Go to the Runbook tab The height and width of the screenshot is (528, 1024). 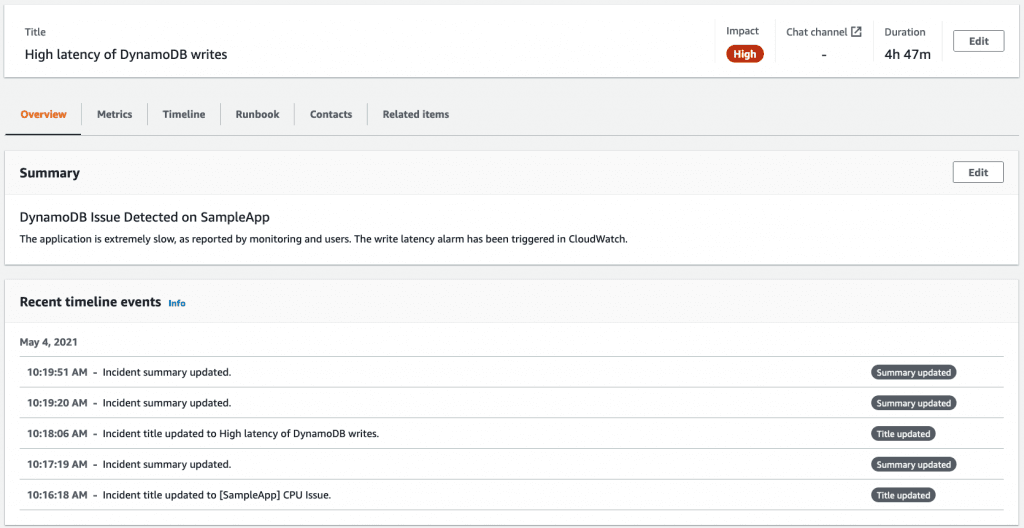(257, 114)
